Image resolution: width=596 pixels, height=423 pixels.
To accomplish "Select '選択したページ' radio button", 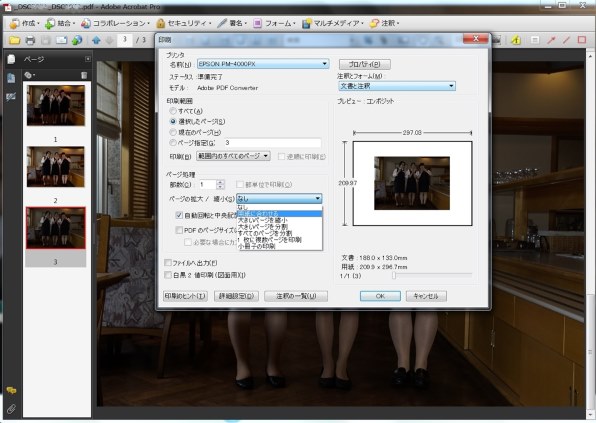I will [173, 122].
